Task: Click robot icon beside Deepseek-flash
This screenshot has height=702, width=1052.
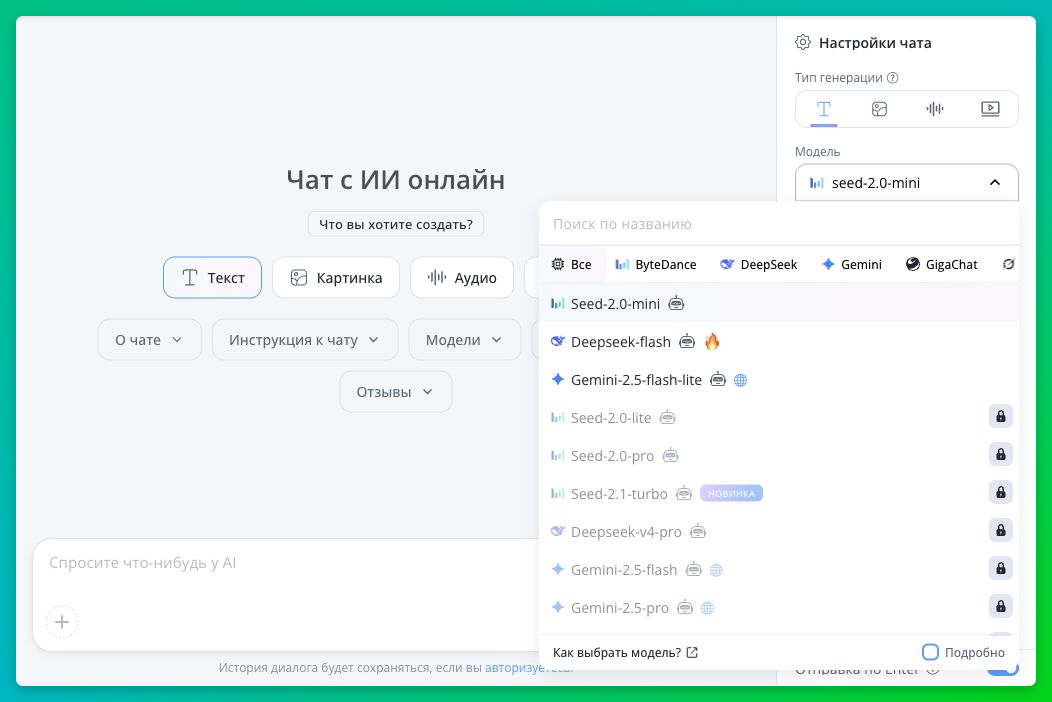Action: [x=687, y=342]
